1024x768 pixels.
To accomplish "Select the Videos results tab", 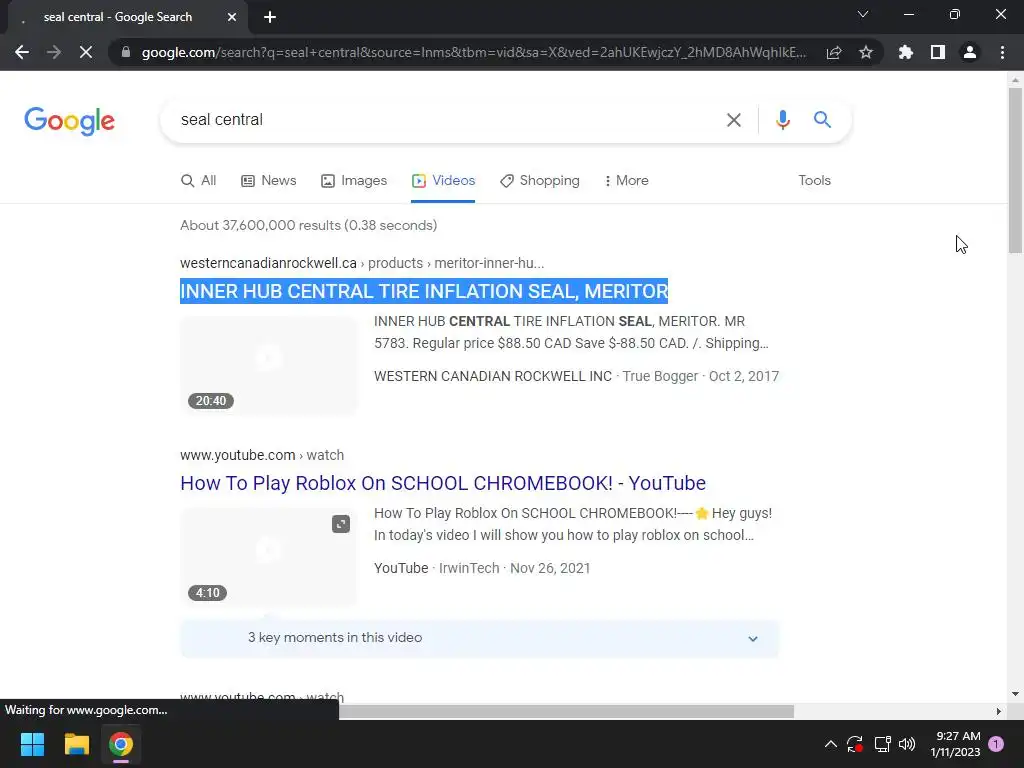I will coord(443,180).
